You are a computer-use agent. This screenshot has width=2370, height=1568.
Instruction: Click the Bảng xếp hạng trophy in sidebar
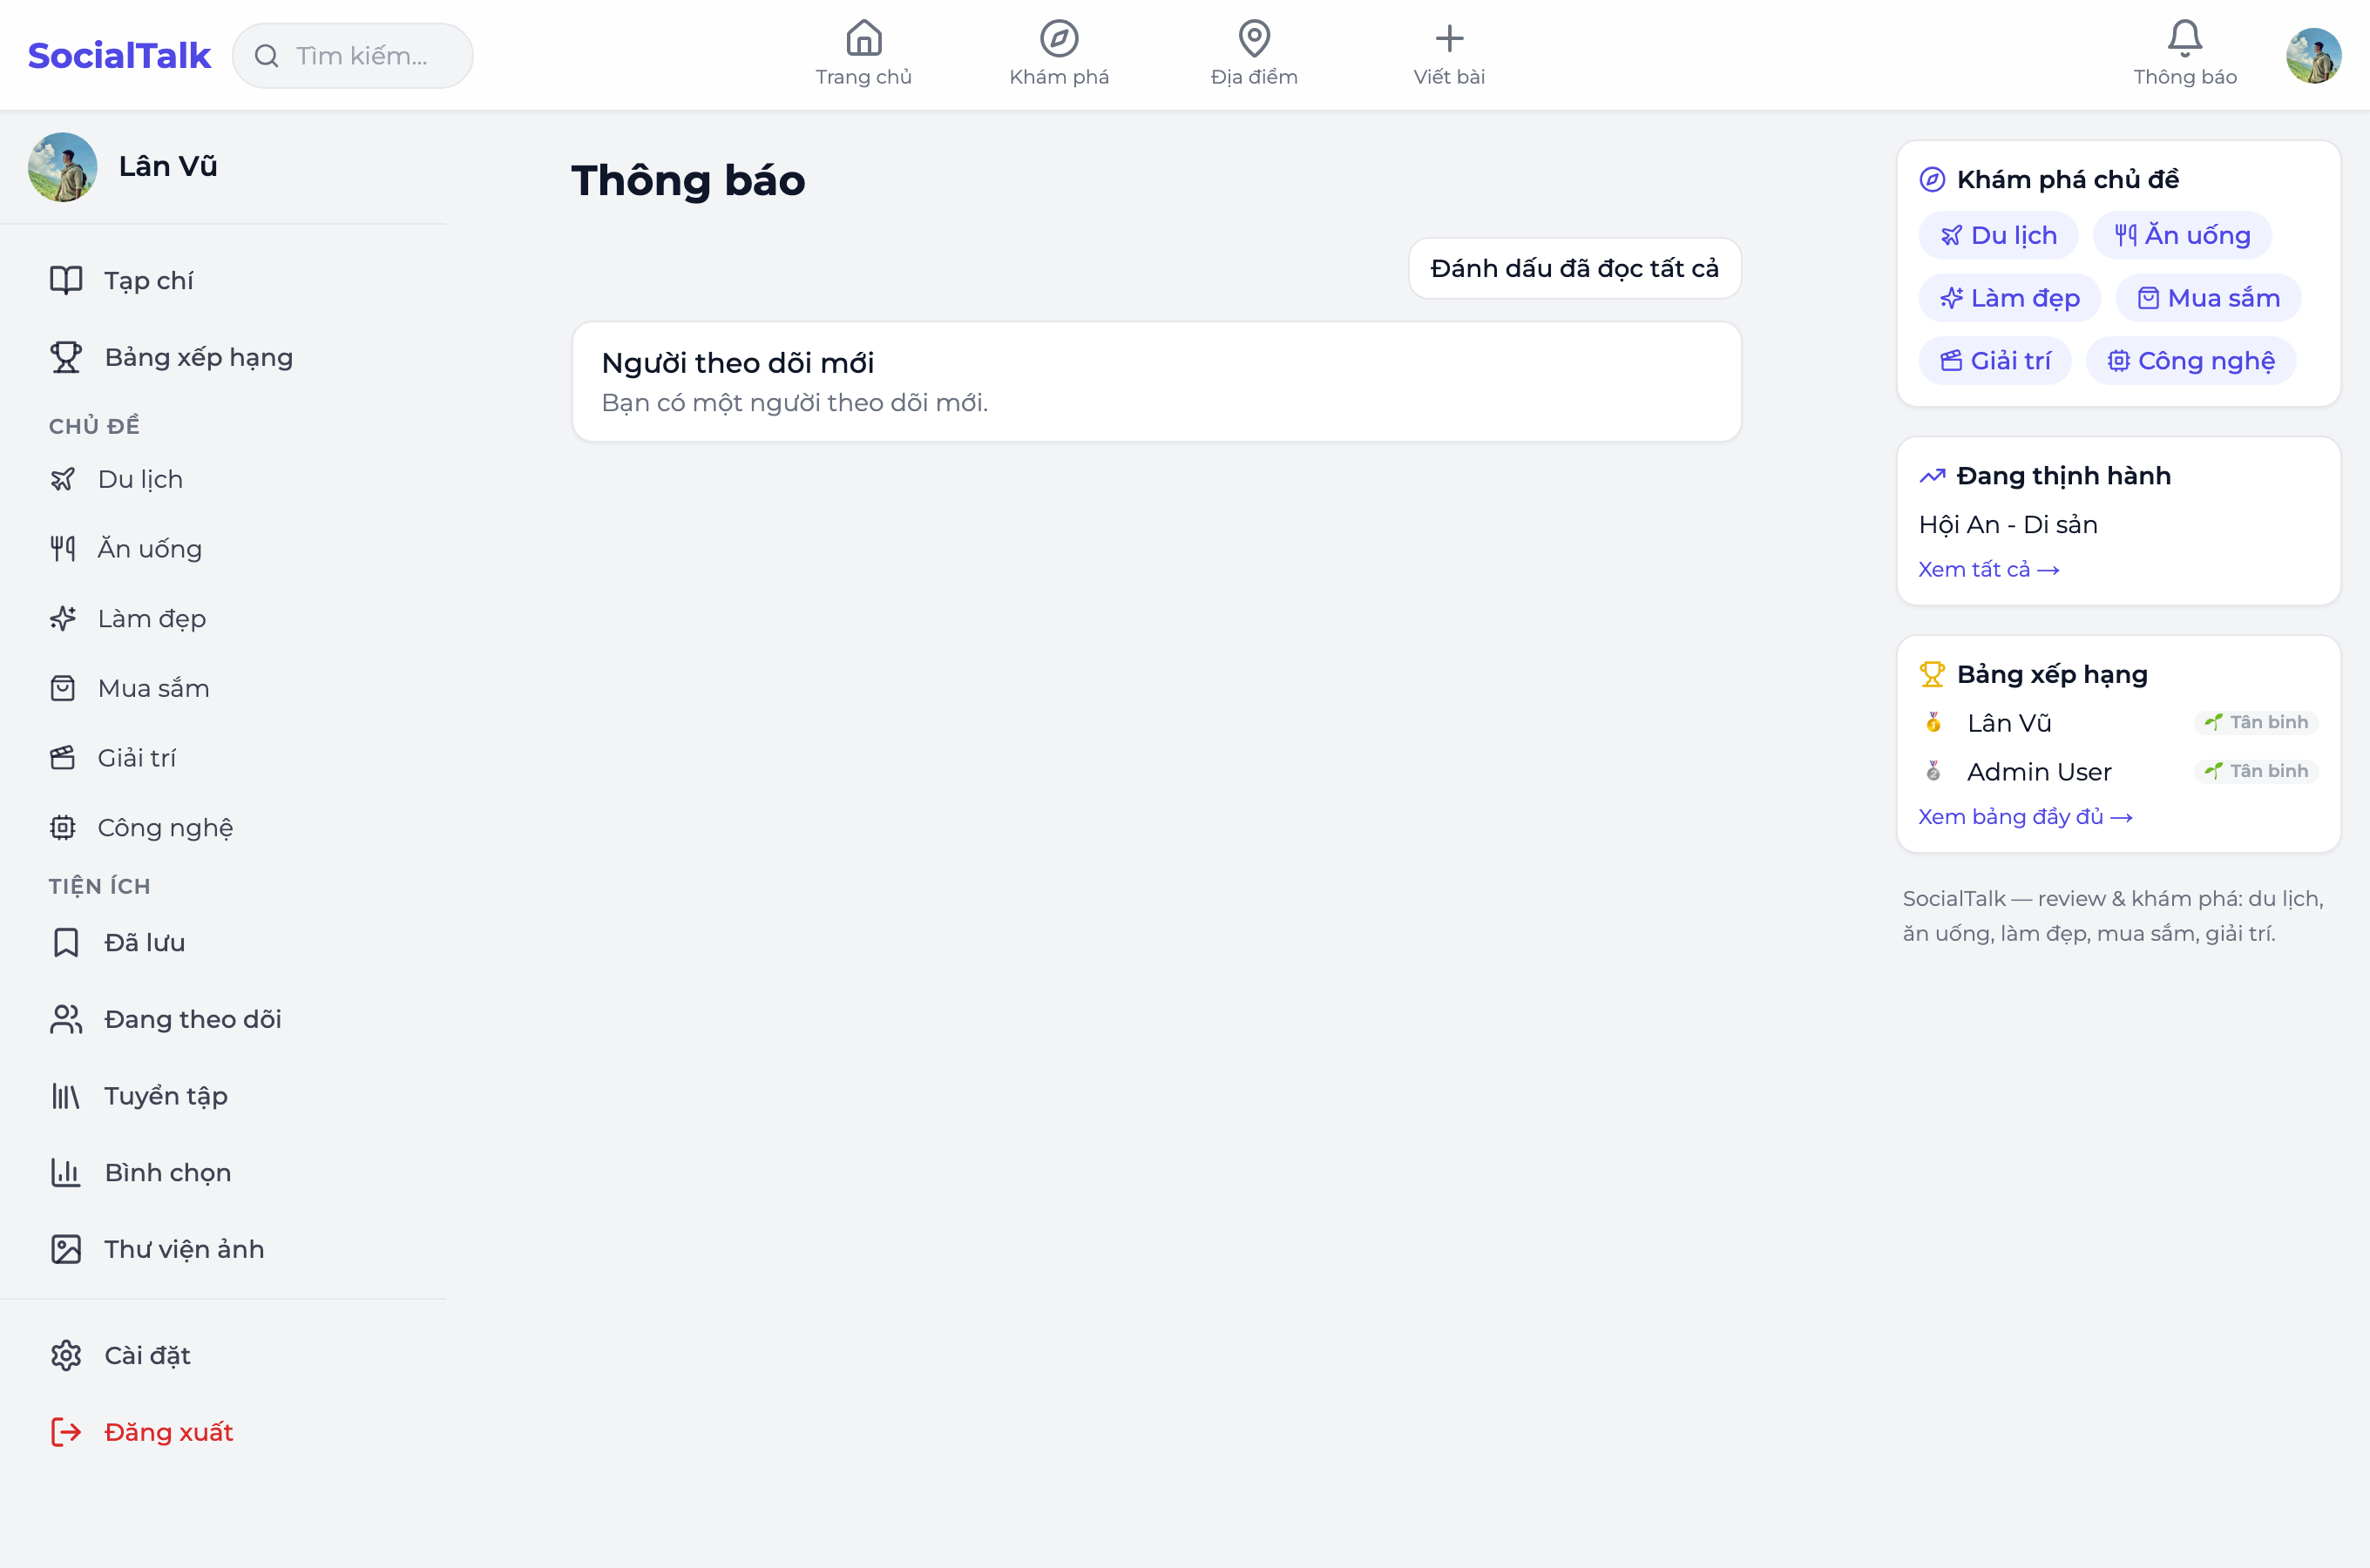click(66, 357)
